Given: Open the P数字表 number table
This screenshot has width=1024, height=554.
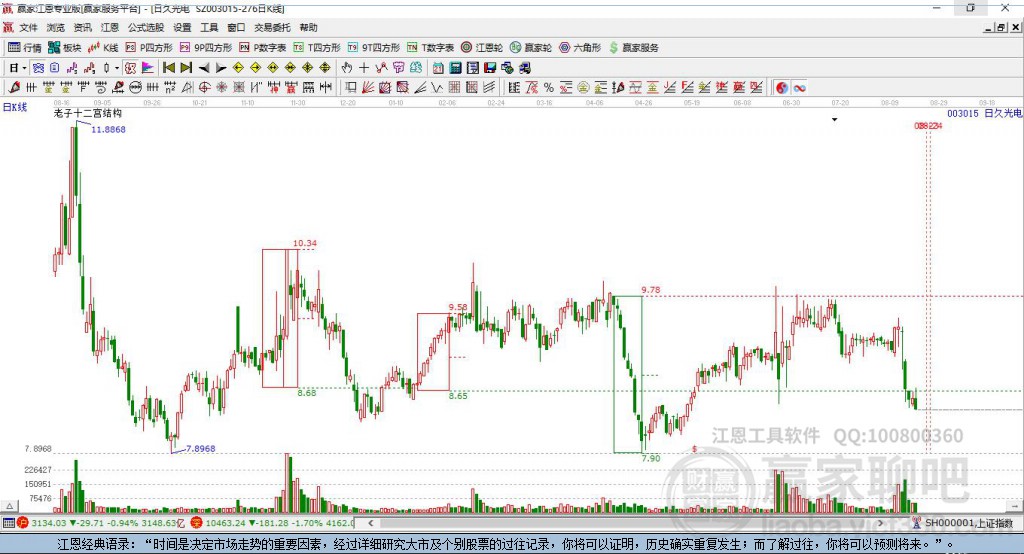Looking at the screenshot, I should 263,48.
